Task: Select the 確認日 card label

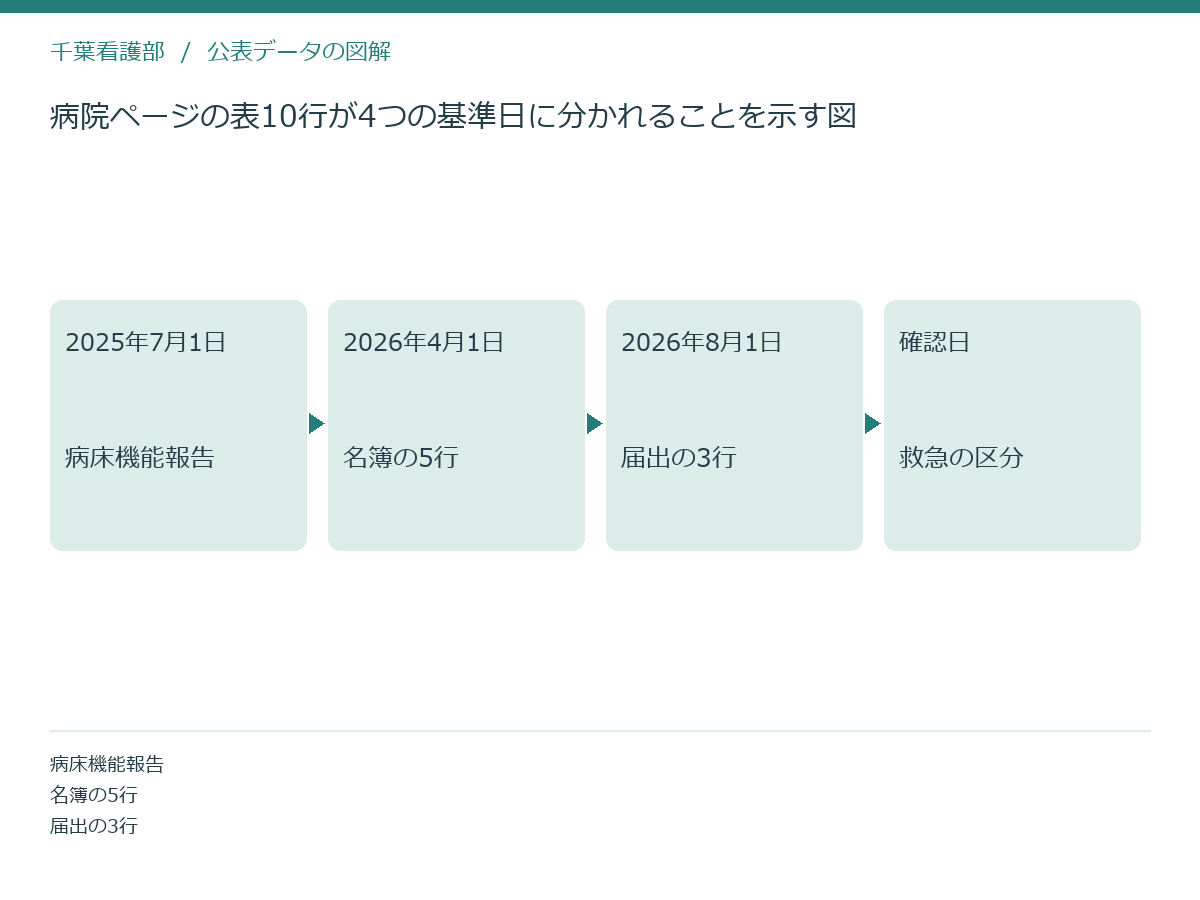Action: point(935,342)
